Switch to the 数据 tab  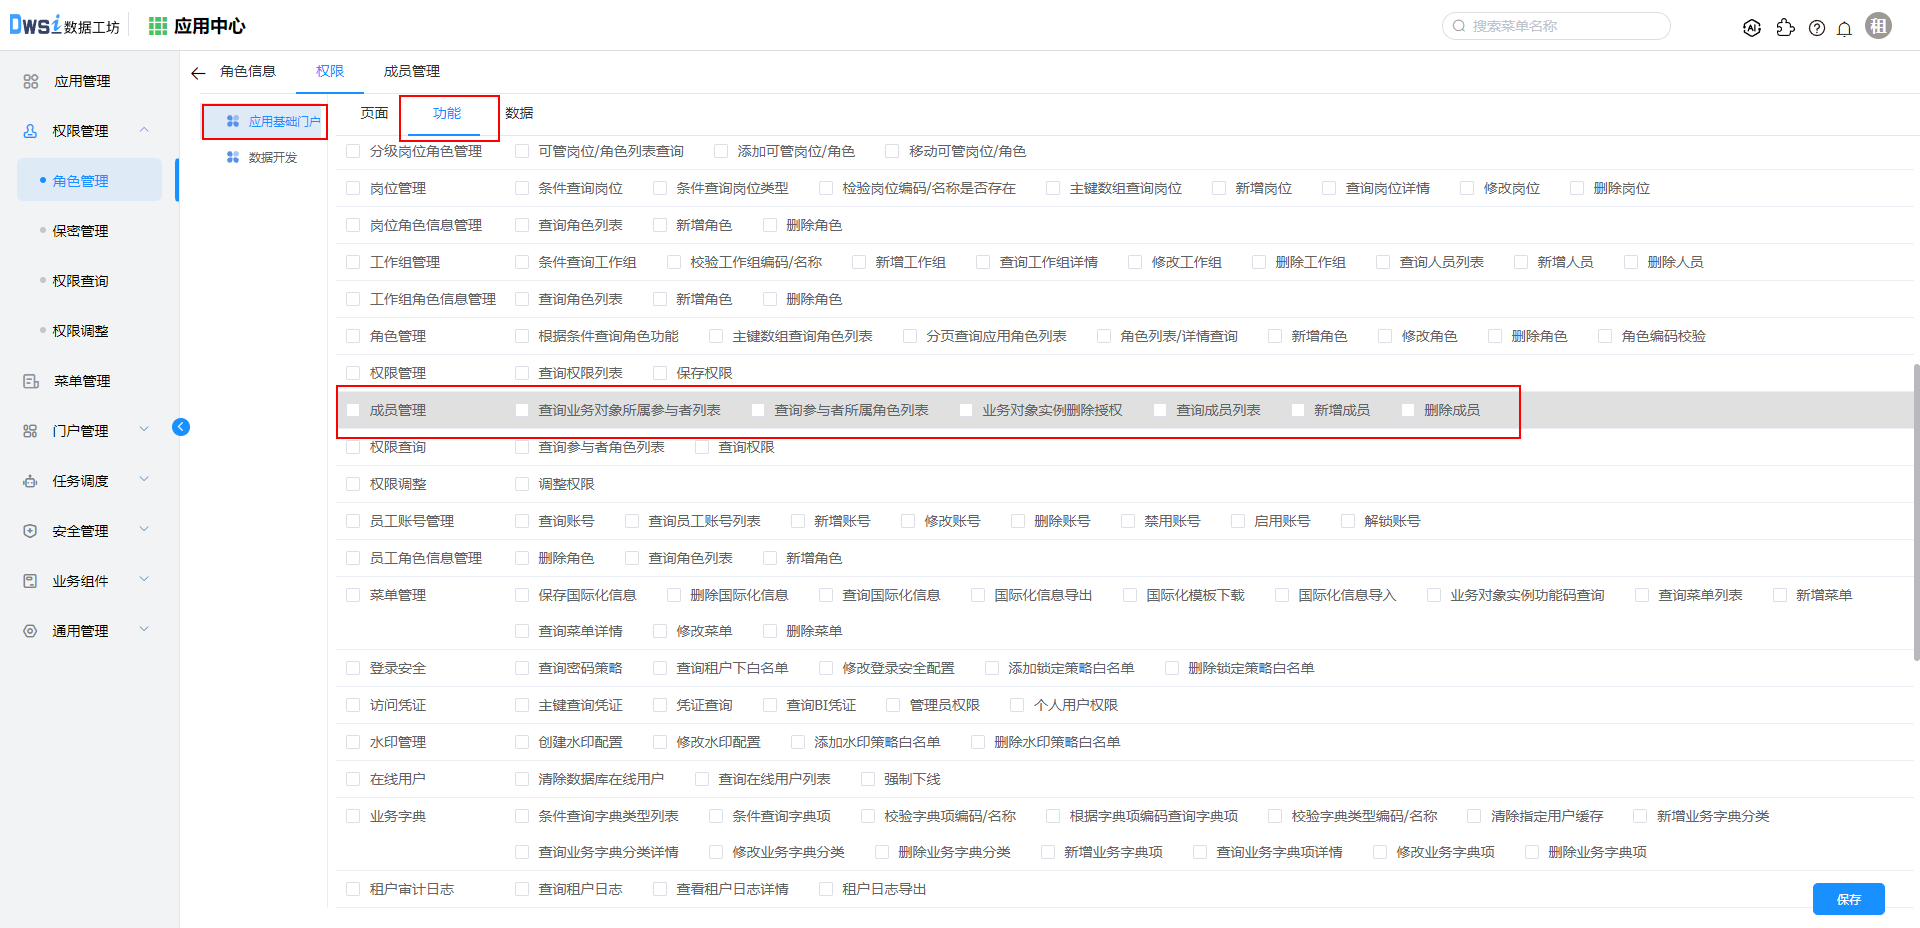click(x=519, y=113)
